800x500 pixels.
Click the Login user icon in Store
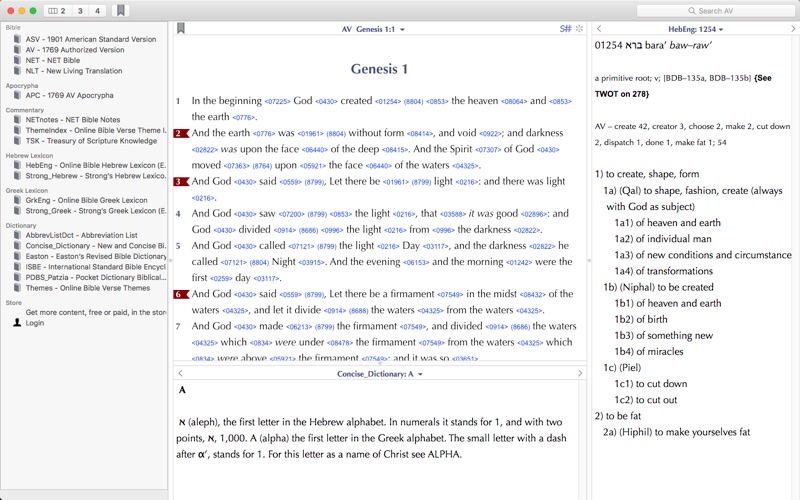click(17, 323)
